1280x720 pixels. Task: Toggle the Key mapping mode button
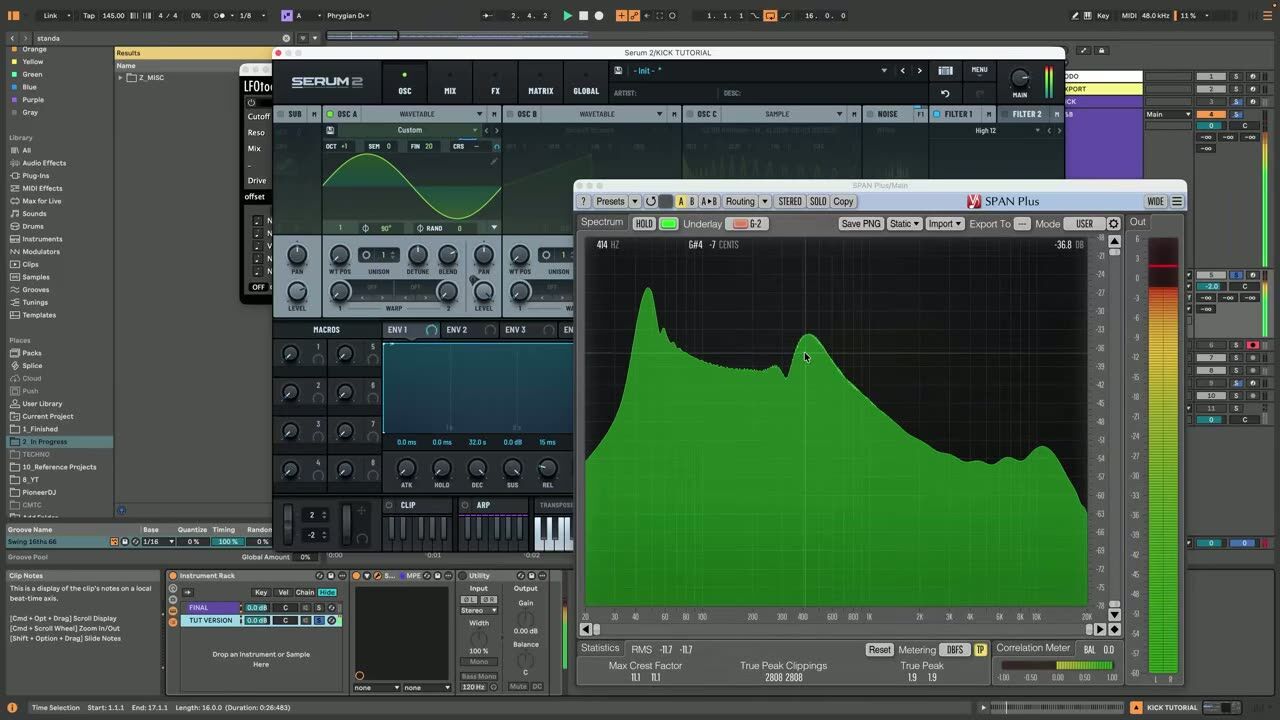click(1104, 15)
